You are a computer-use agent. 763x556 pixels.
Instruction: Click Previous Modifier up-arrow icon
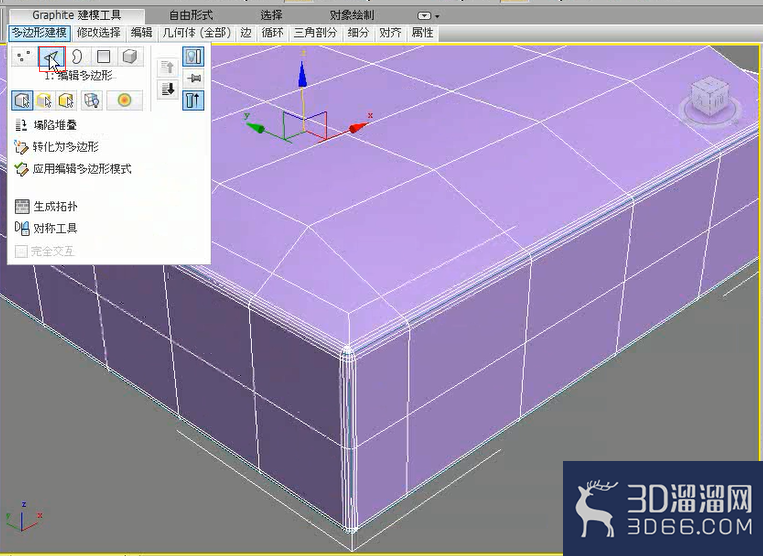pos(168,68)
